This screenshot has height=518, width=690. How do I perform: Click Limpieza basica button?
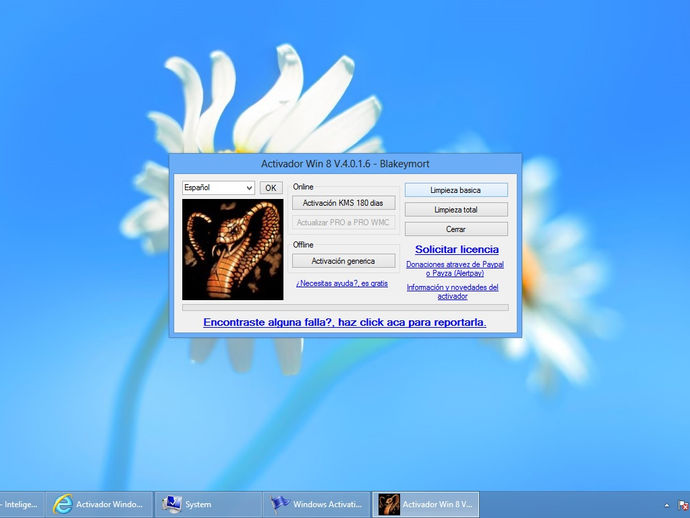456,190
